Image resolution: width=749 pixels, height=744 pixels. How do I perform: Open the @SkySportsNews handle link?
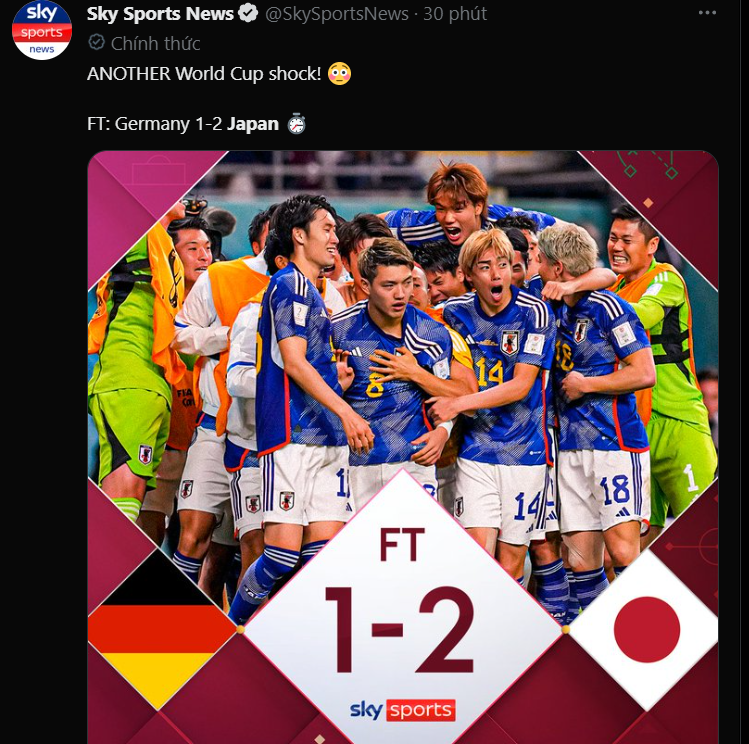pos(337,14)
